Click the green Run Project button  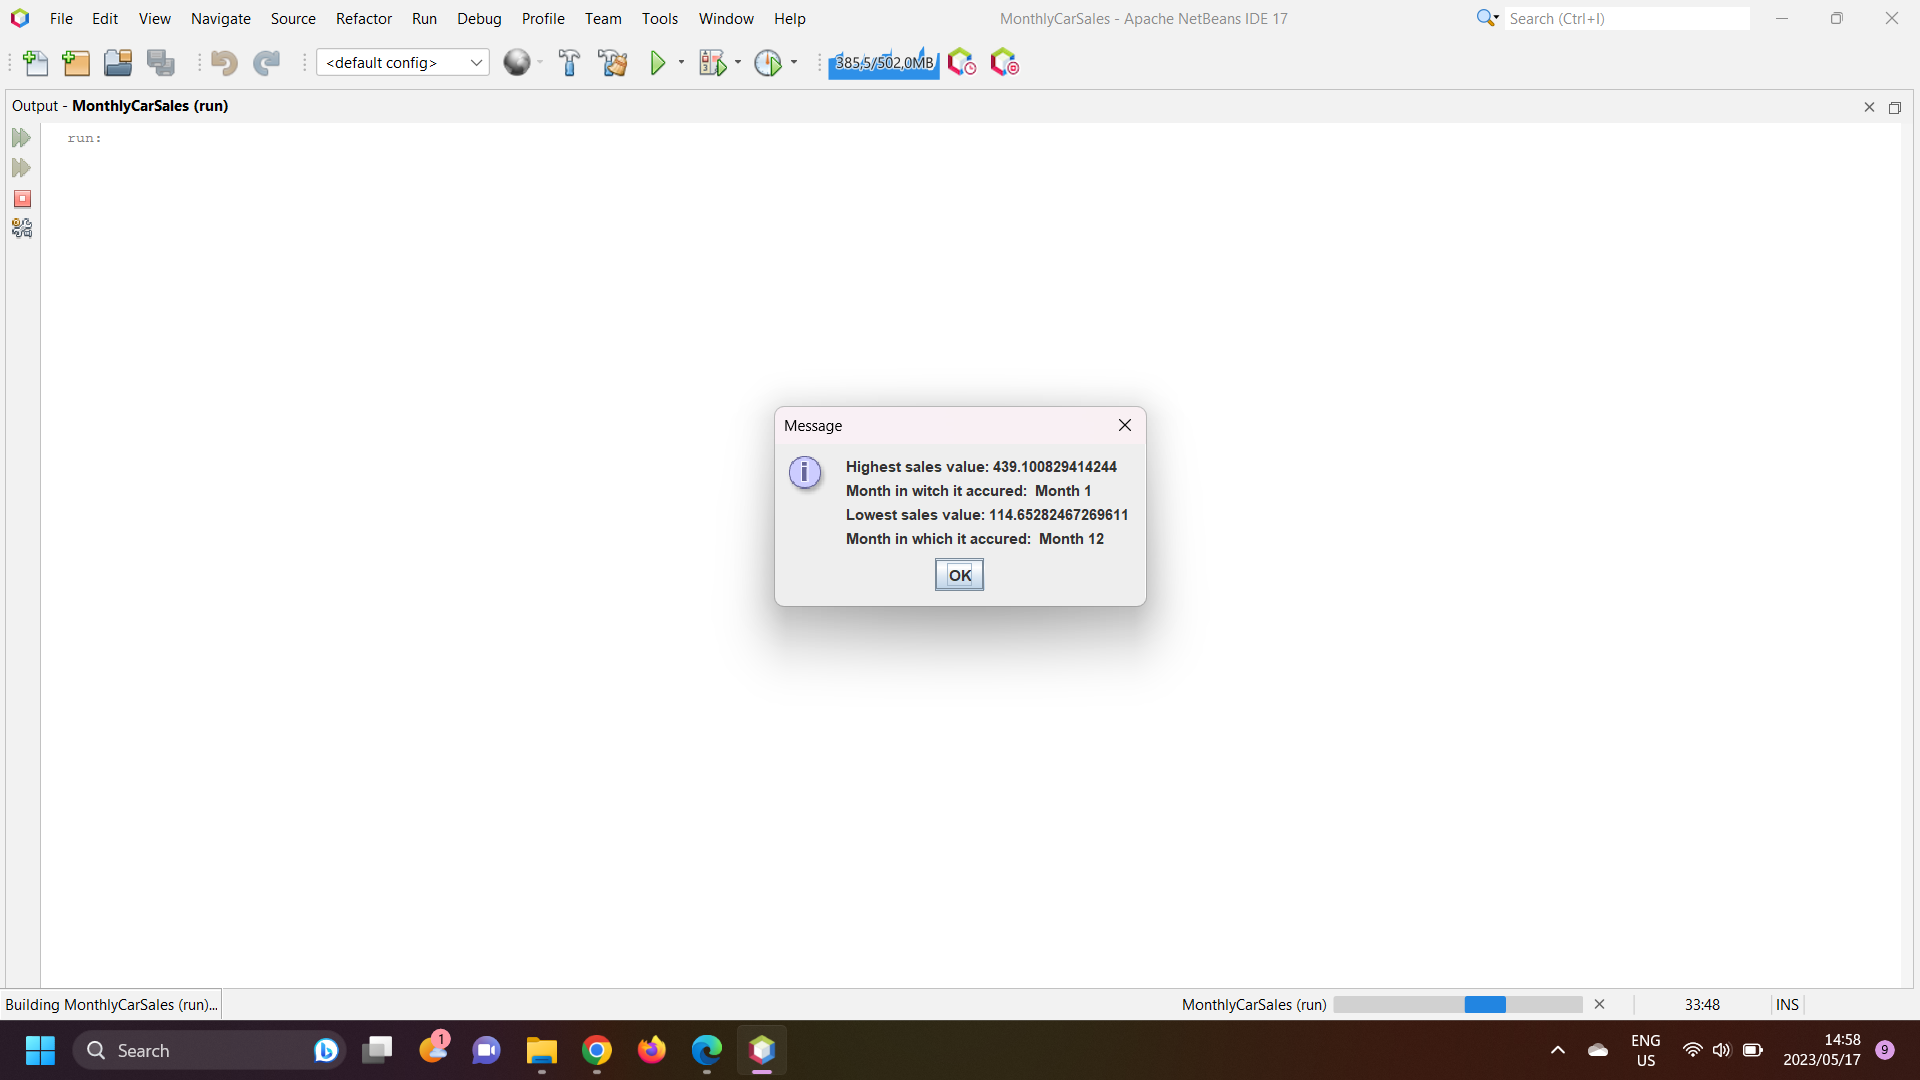(657, 63)
